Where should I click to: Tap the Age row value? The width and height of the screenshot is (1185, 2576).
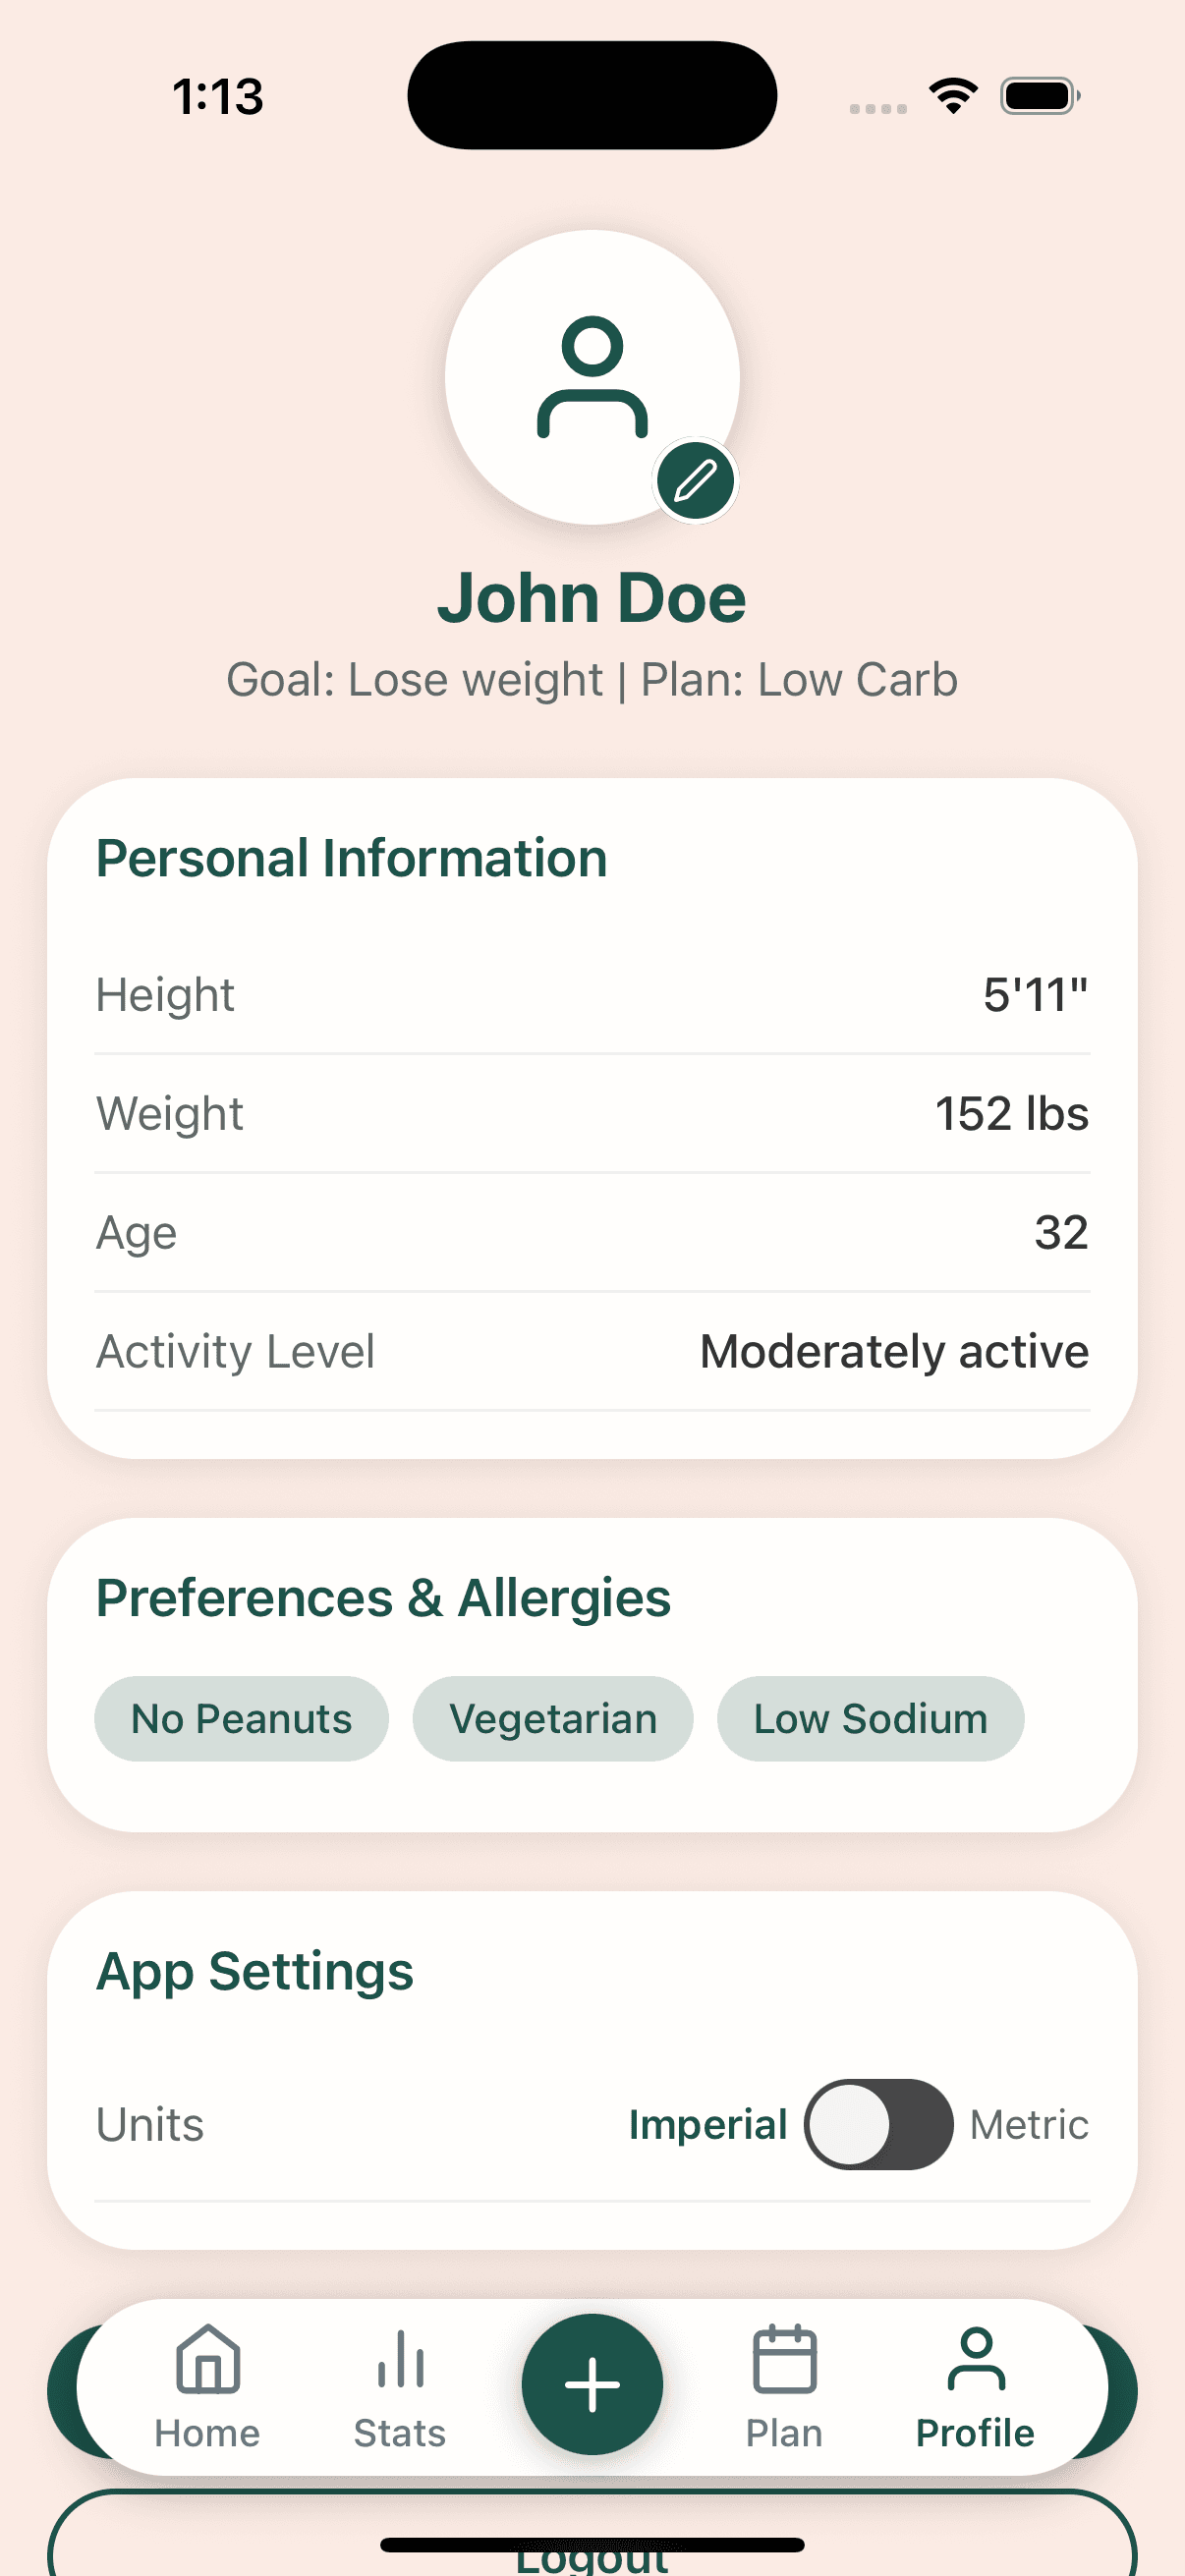pos(1060,1232)
